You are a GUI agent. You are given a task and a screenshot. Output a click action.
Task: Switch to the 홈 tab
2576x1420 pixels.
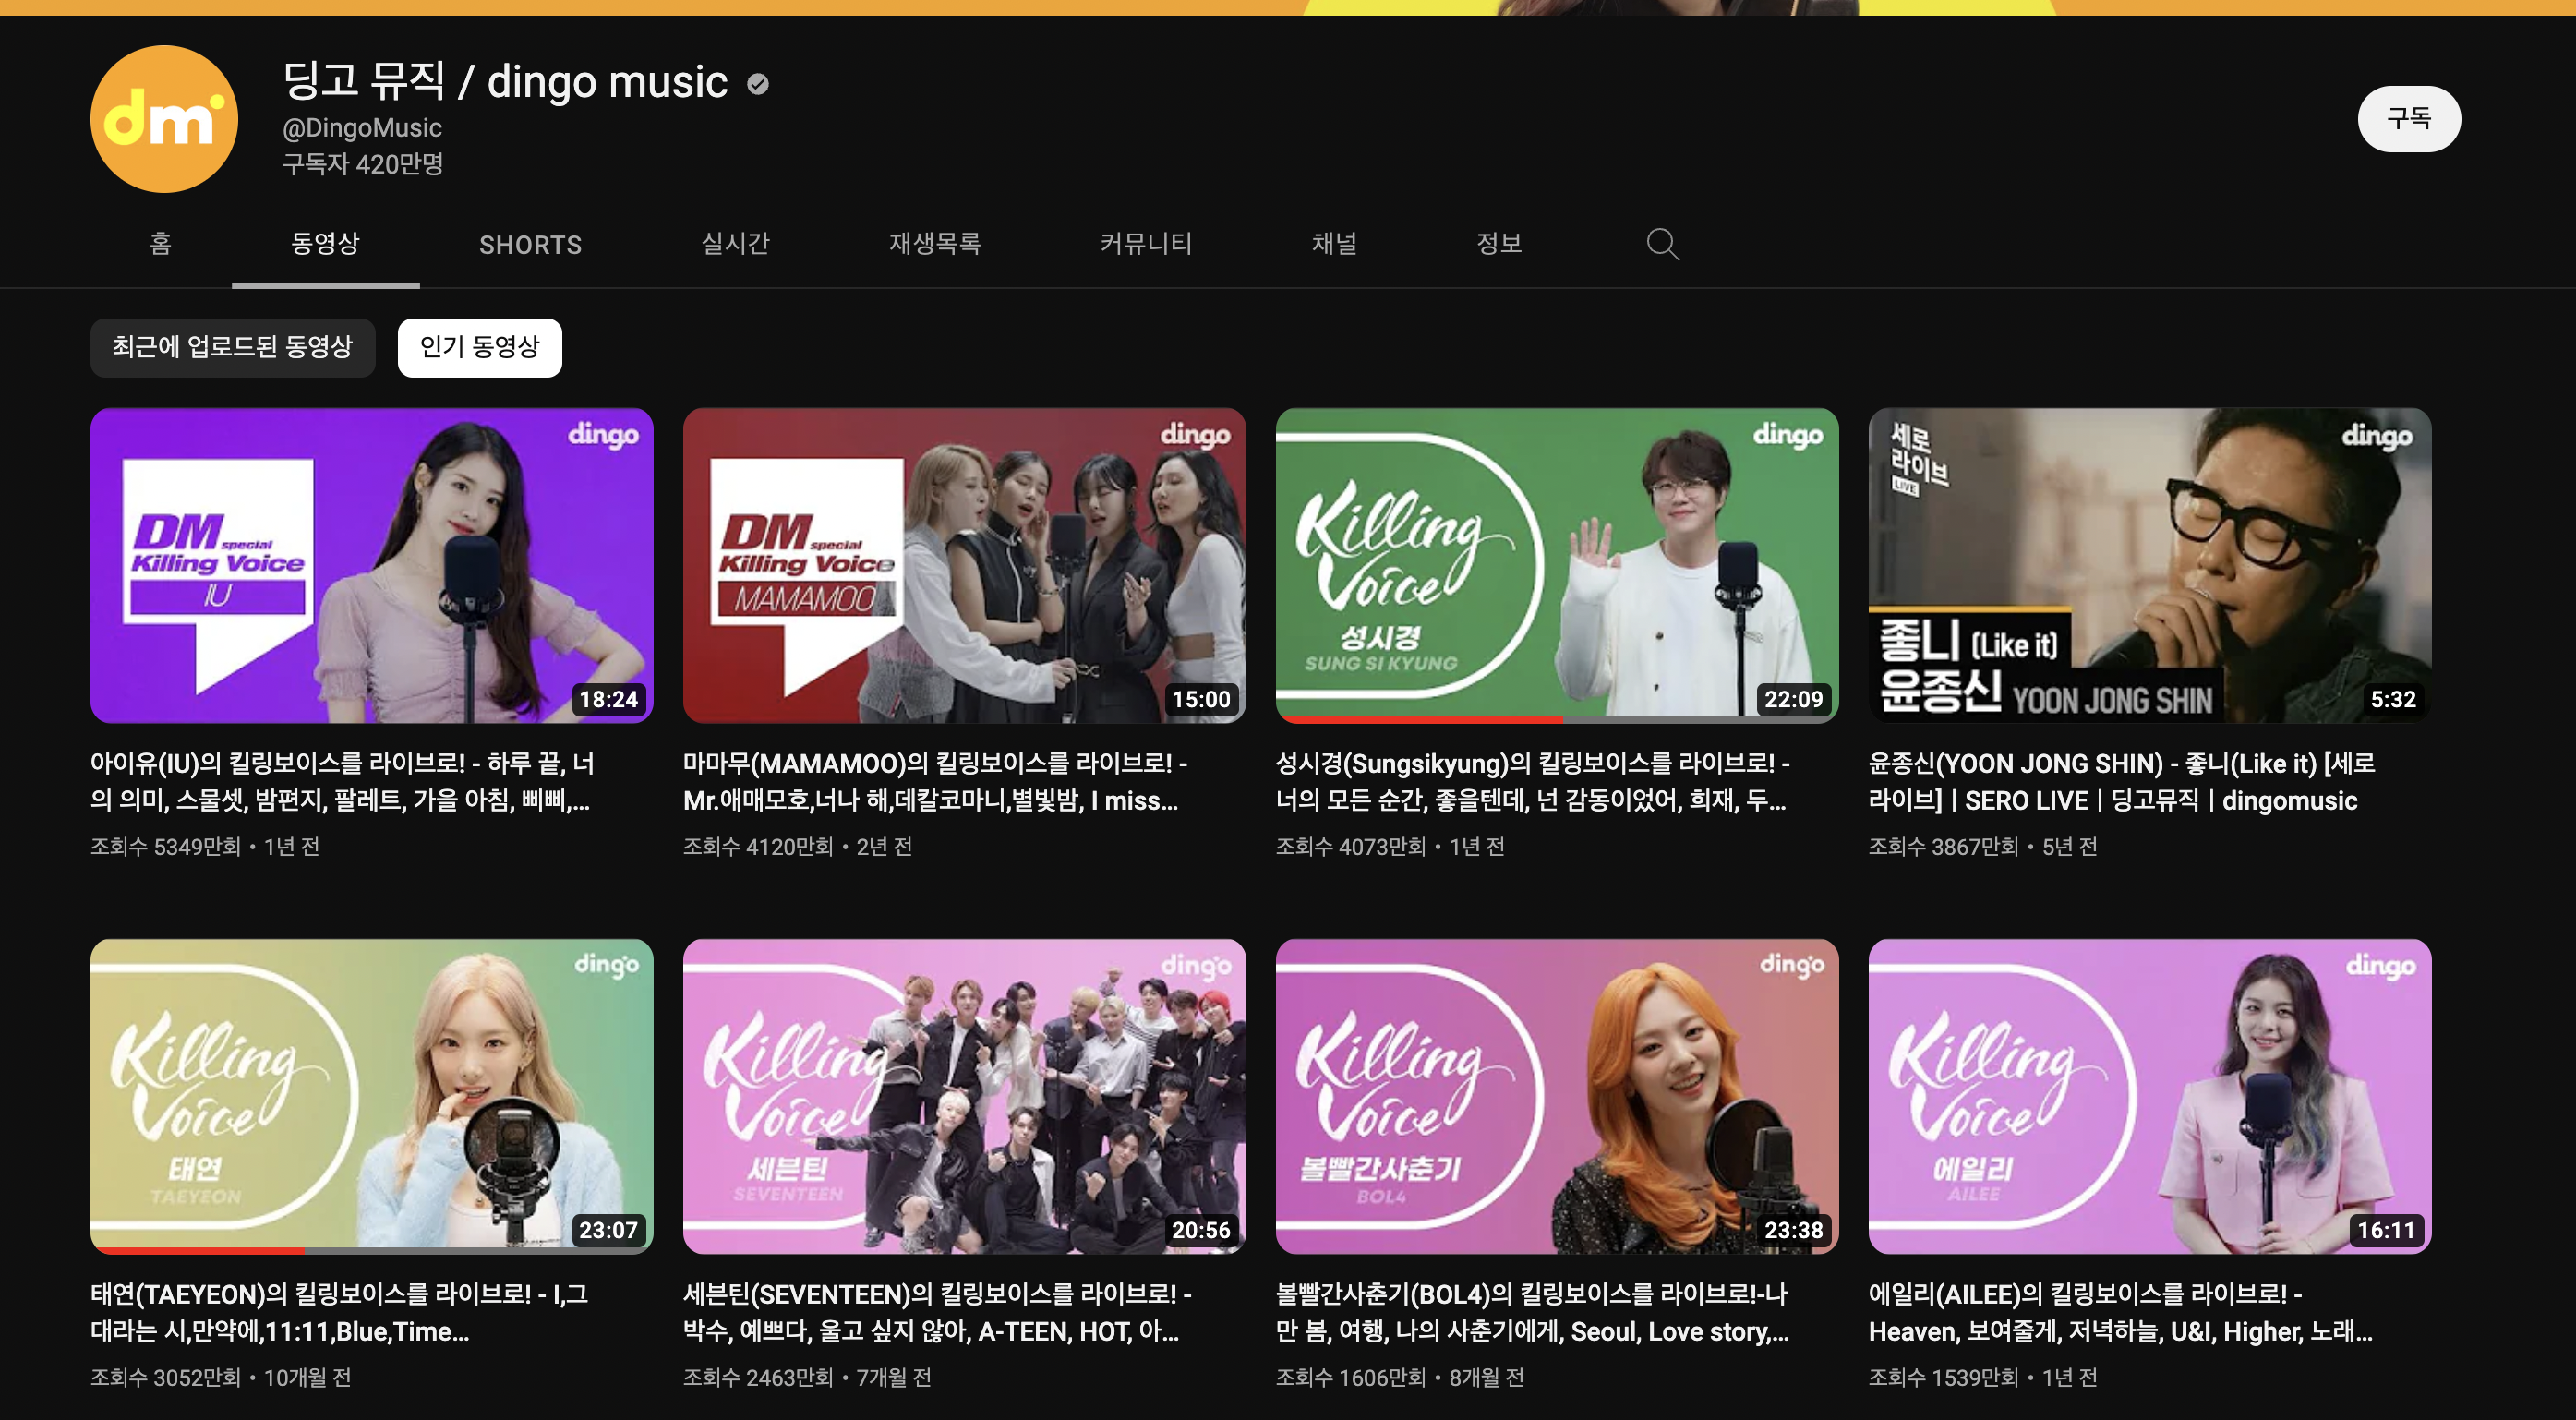[x=161, y=244]
